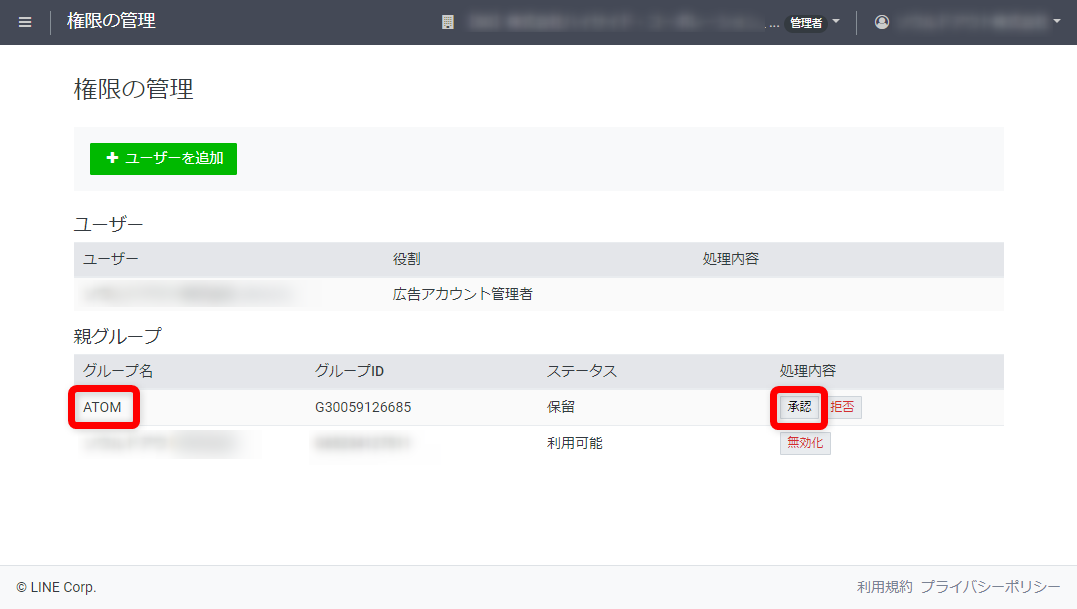Viewport: 1077px width, 609px height.
Task: Click the グループ名 column header
Action: [118, 371]
